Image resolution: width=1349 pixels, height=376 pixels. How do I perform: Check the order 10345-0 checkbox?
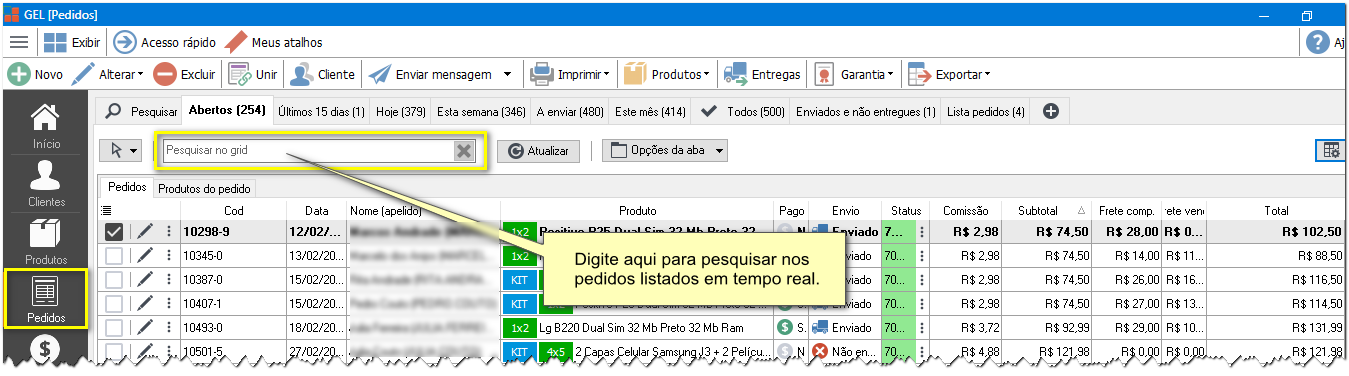(114, 255)
